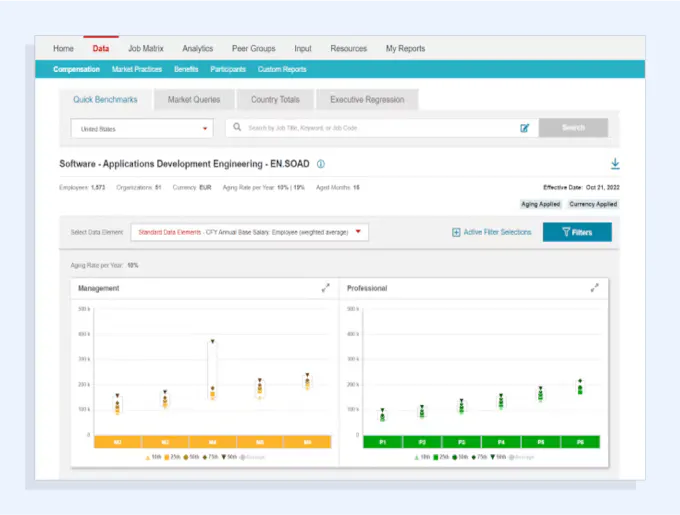The height and width of the screenshot is (515, 680).
Task: Click the Aging Applied tag
Action: pyautogui.click(x=540, y=204)
